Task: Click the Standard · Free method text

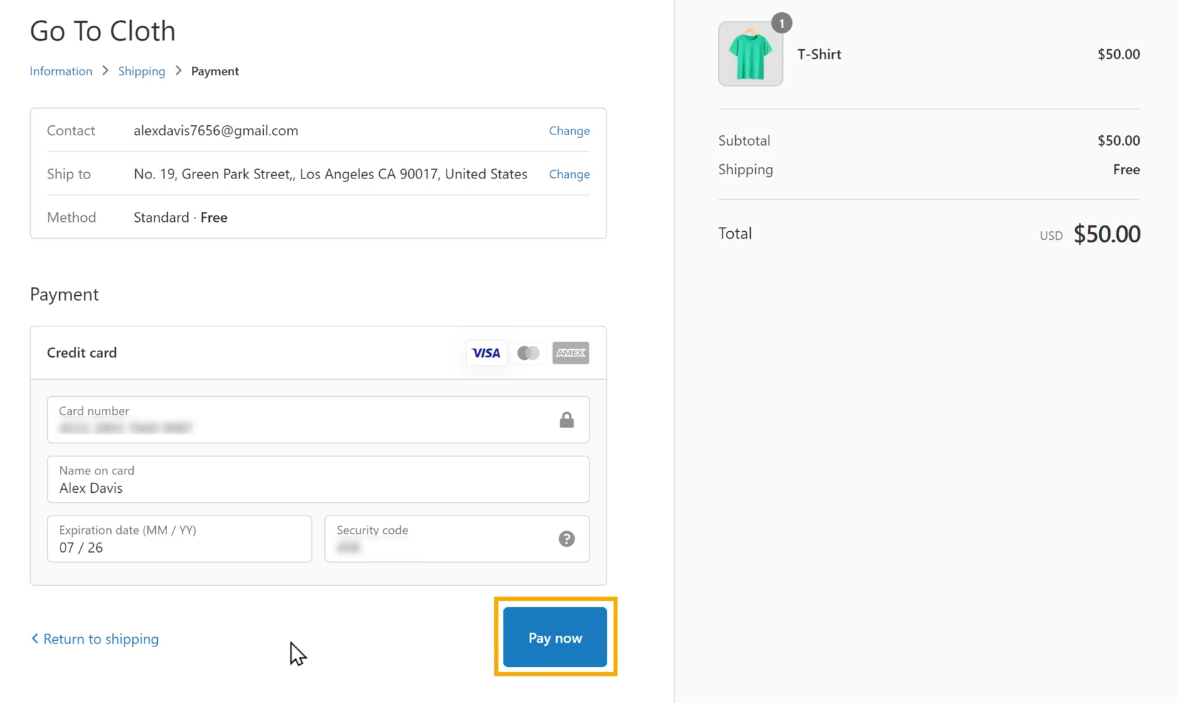Action: pyautogui.click(x=180, y=218)
